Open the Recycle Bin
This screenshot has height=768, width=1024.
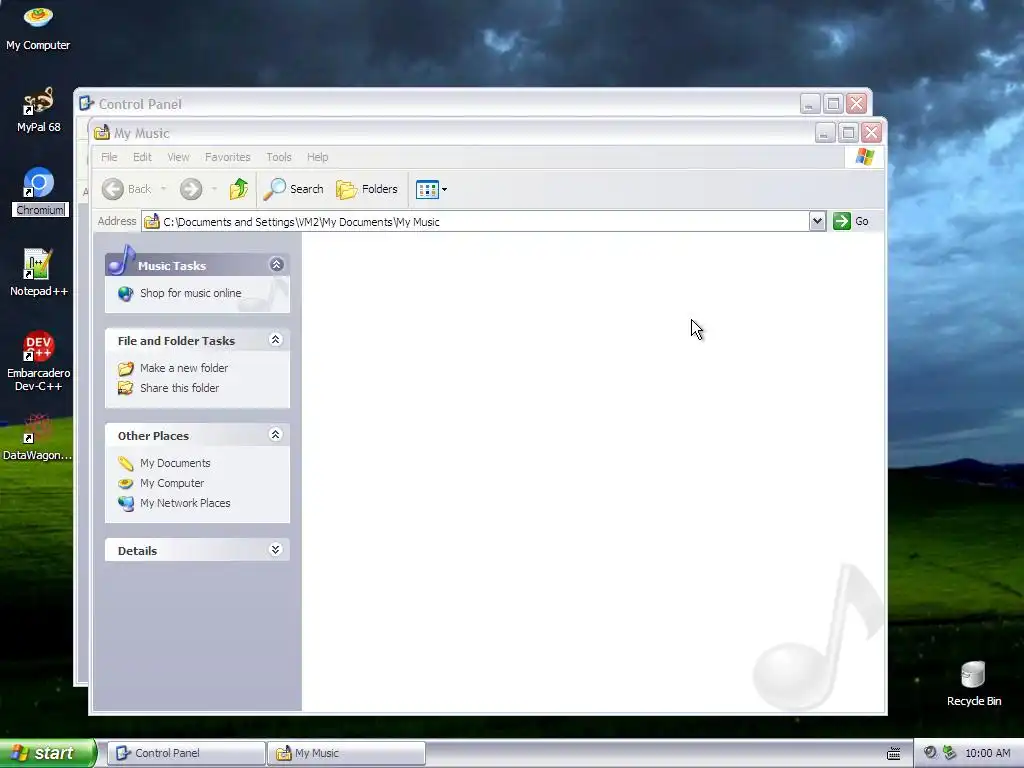pos(973,684)
